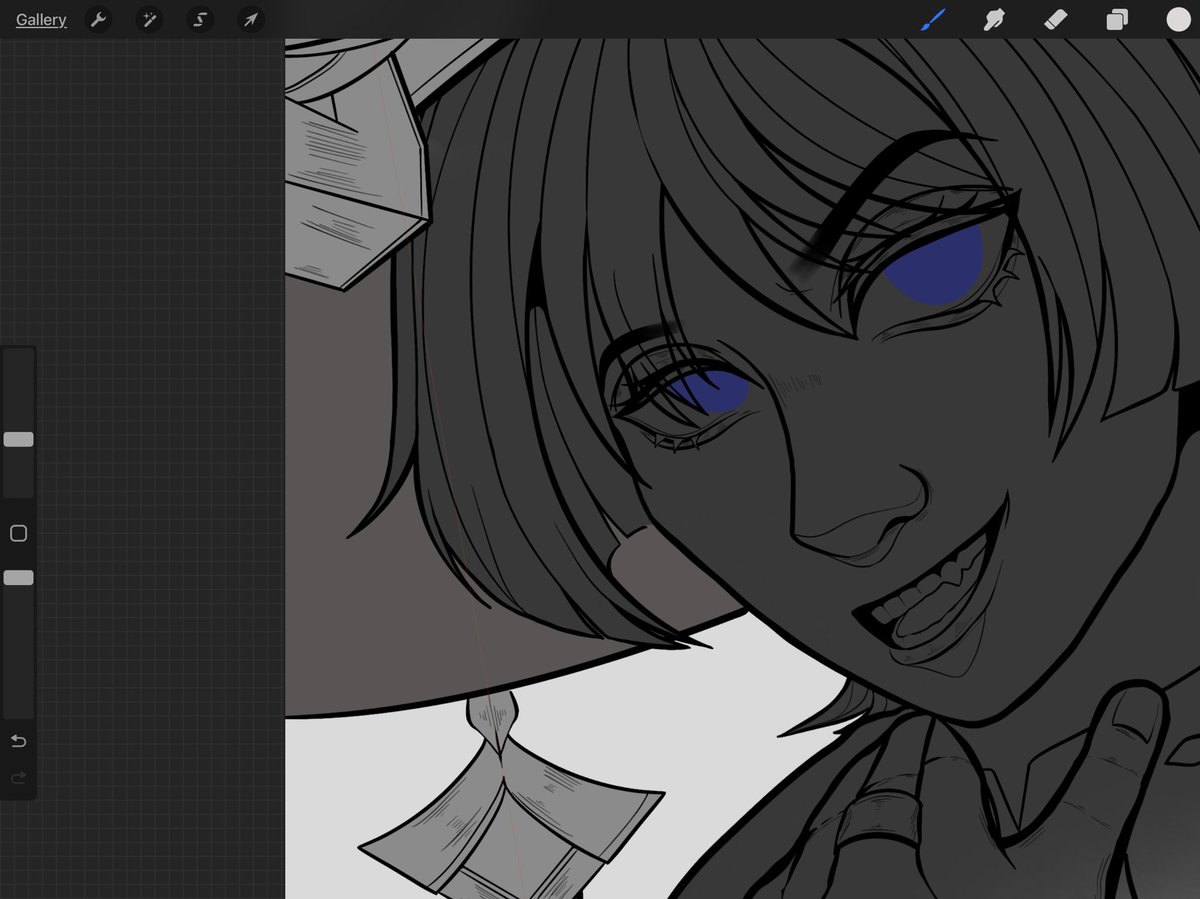Click the brush size slider handle
The image size is (1200, 899).
(18, 439)
